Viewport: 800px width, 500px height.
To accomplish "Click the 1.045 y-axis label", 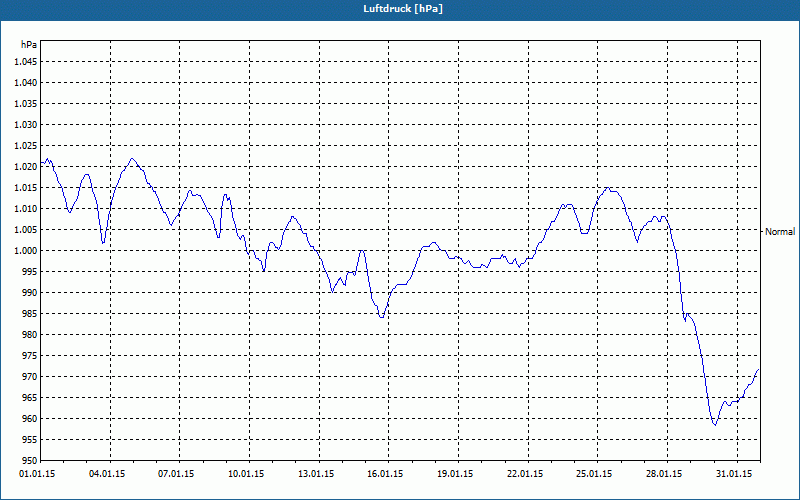I will click(26, 62).
